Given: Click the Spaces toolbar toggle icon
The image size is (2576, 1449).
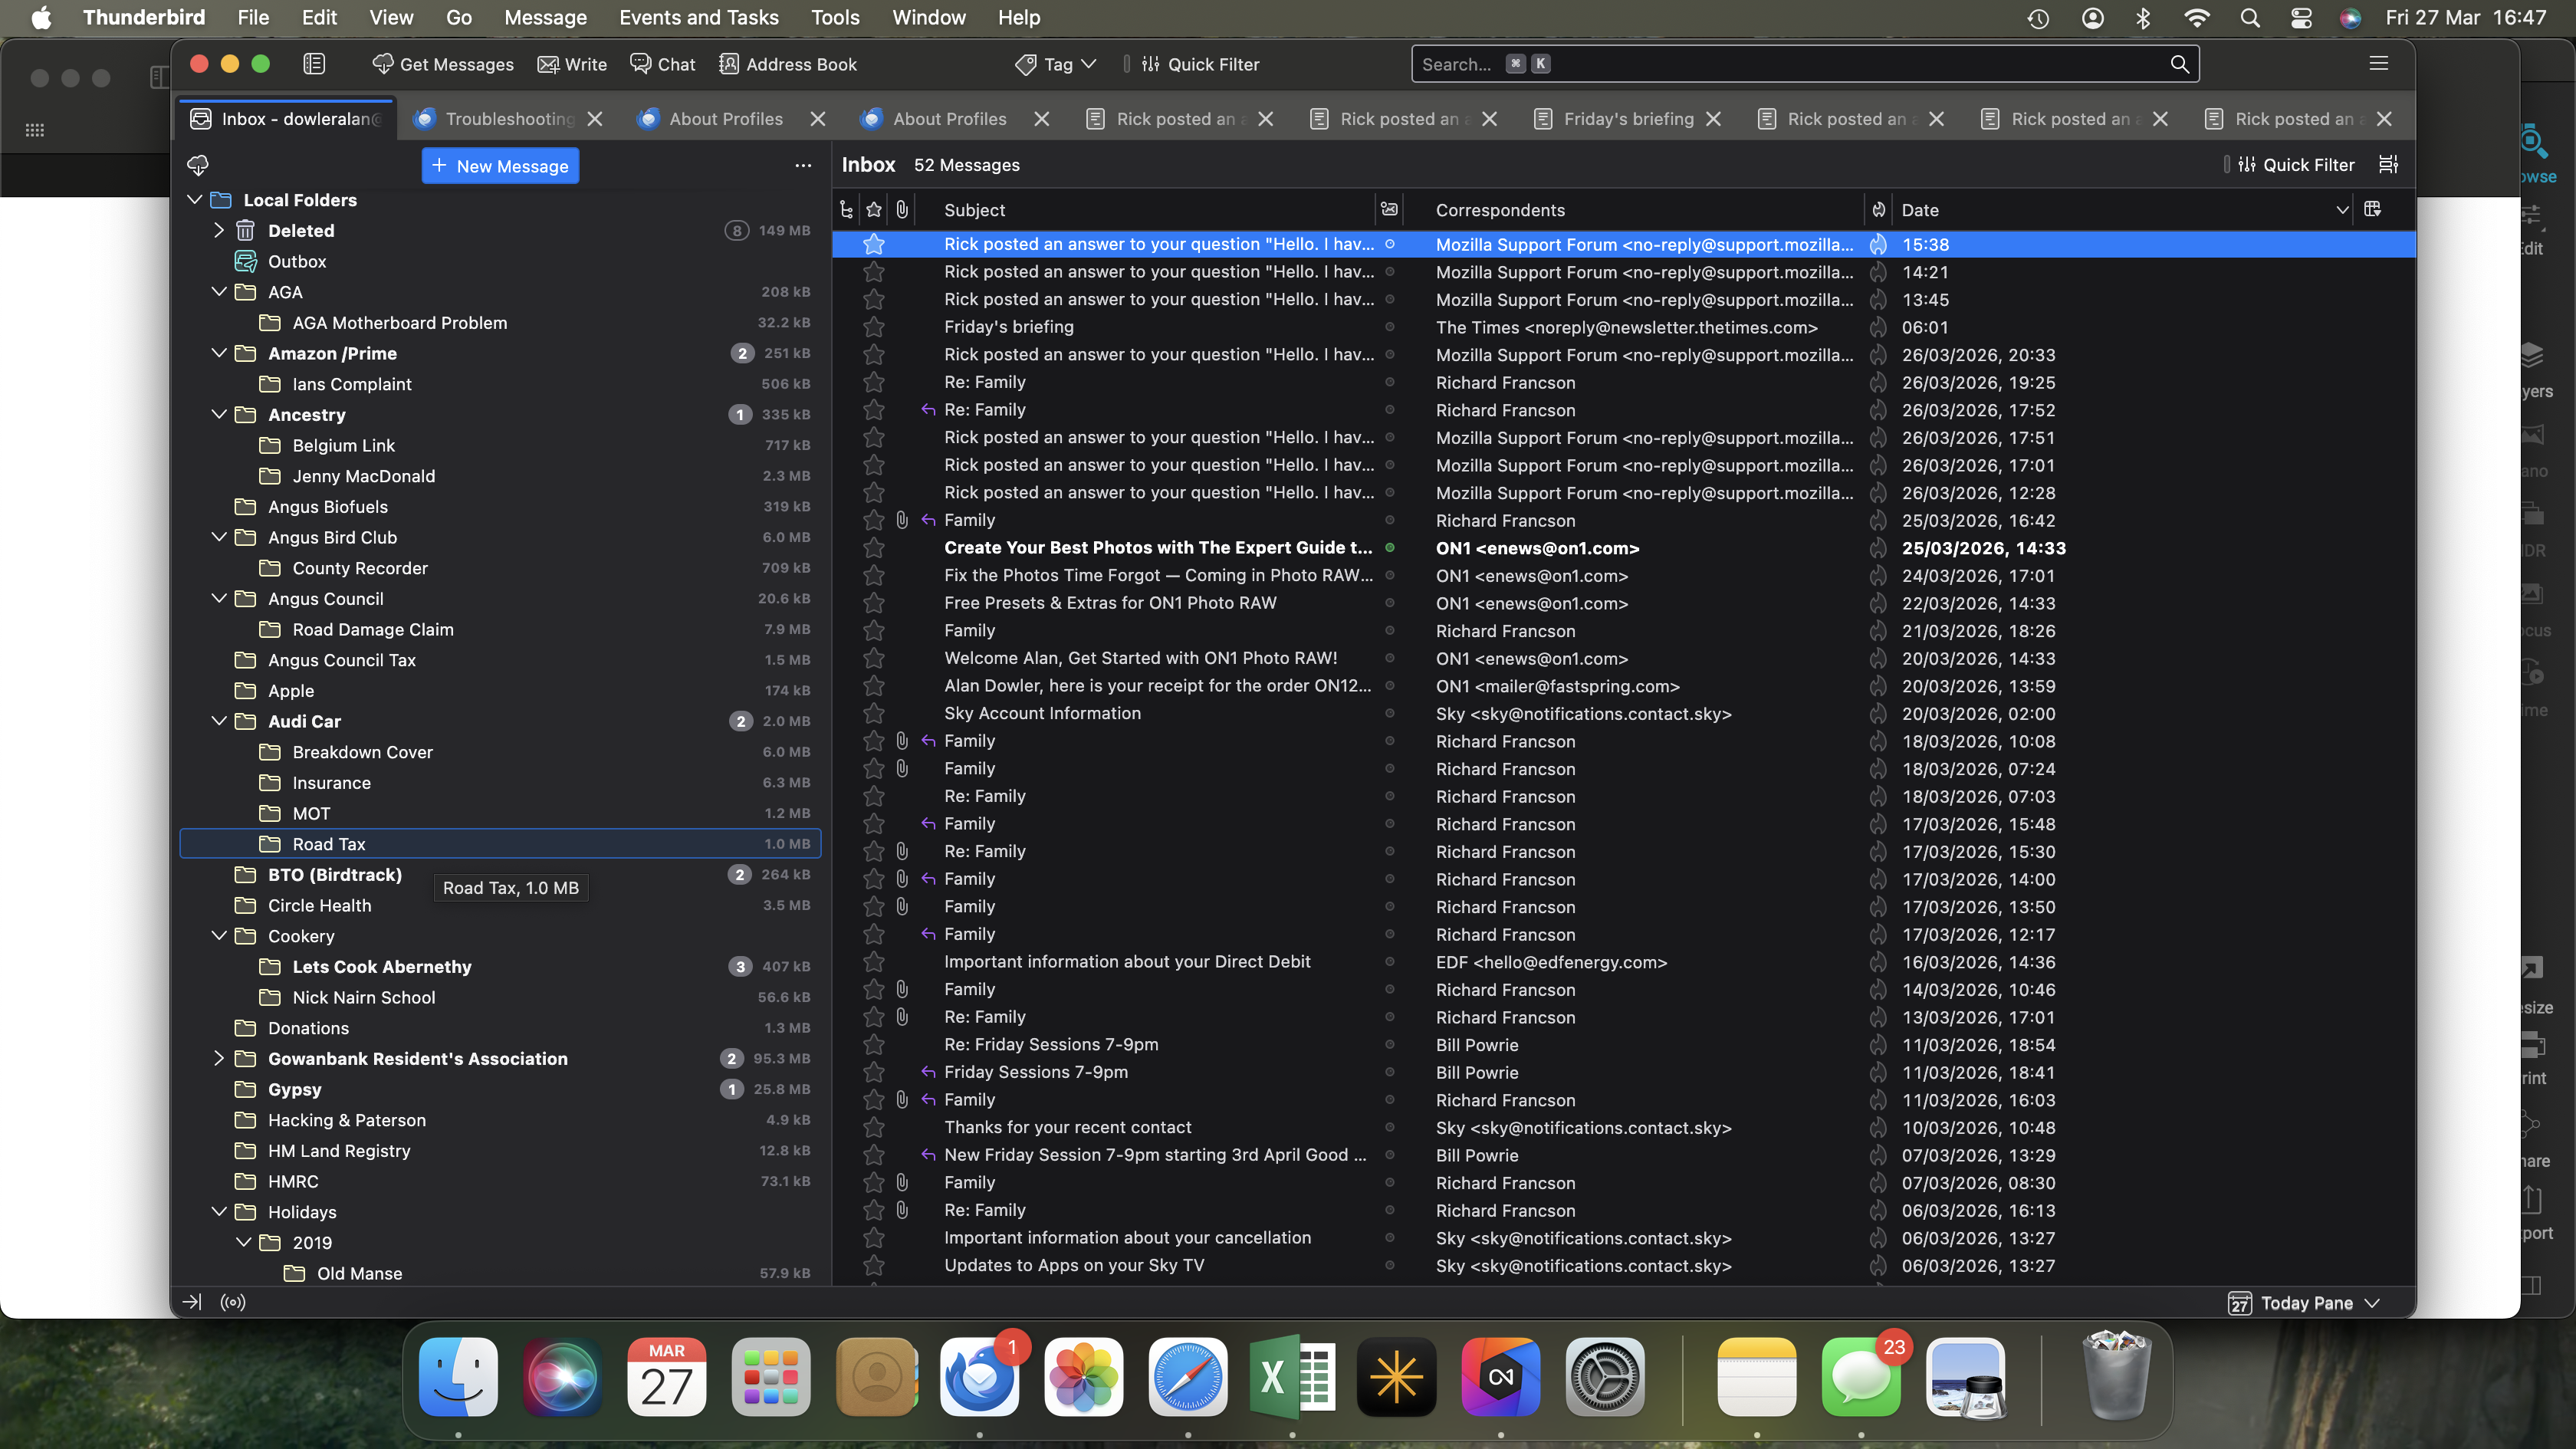Looking at the screenshot, I should [x=314, y=64].
